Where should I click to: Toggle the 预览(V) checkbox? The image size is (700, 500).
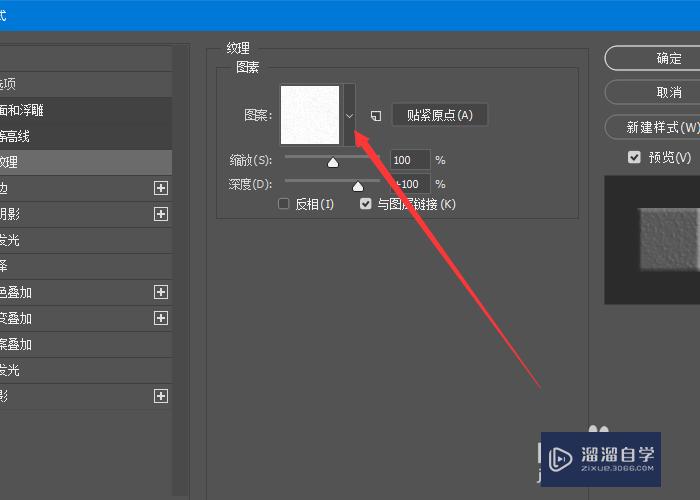coord(634,157)
